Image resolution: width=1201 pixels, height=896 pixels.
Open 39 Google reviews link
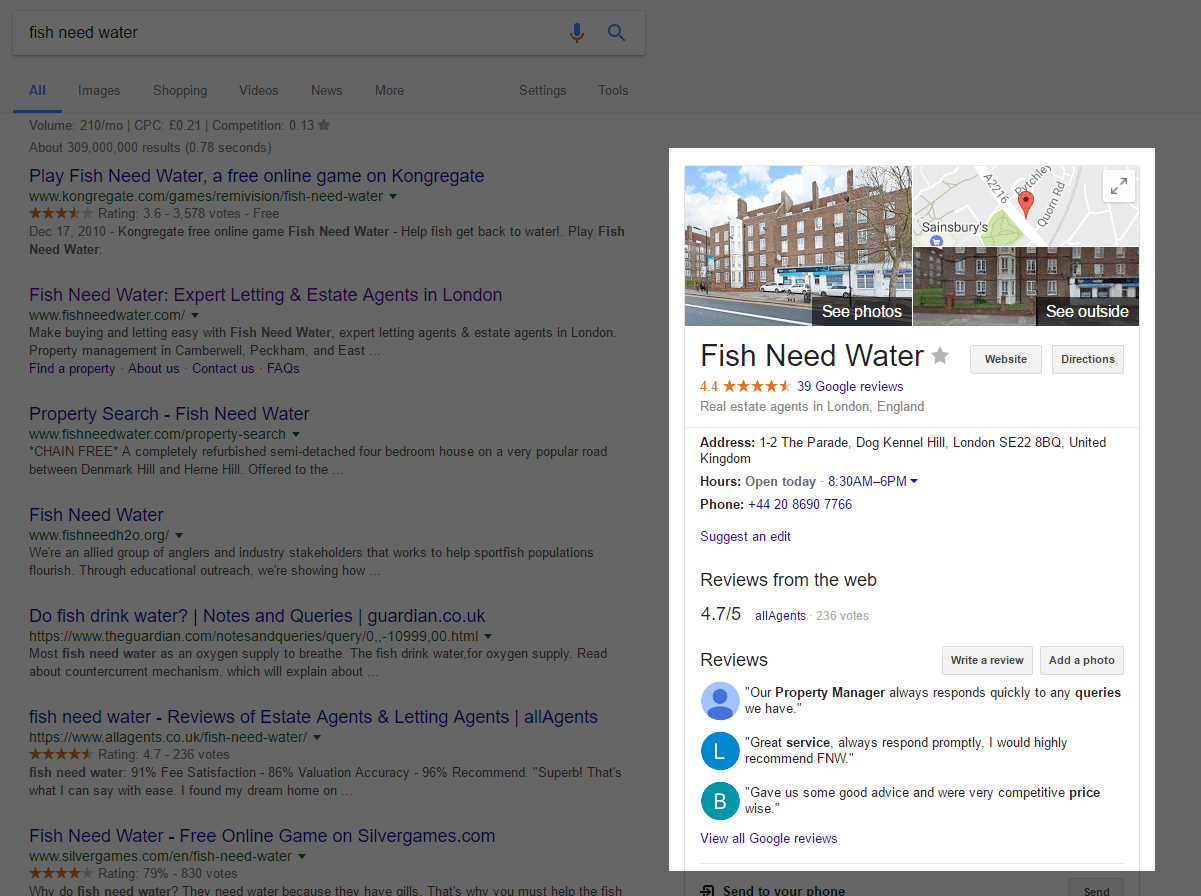tap(850, 386)
